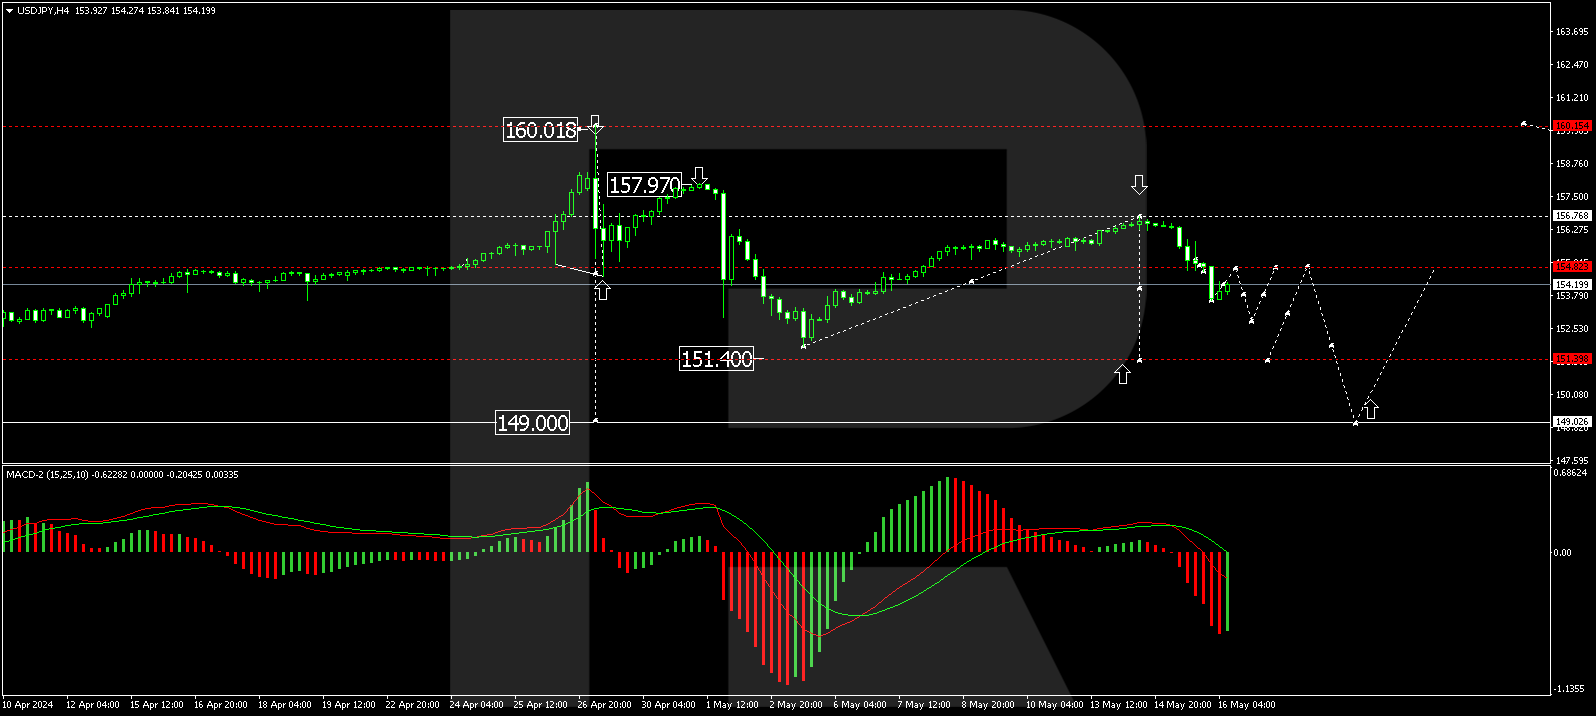This screenshot has height=716, width=1596.
Task: Select the 151.400 price label on chart
Action: pyautogui.click(x=716, y=359)
